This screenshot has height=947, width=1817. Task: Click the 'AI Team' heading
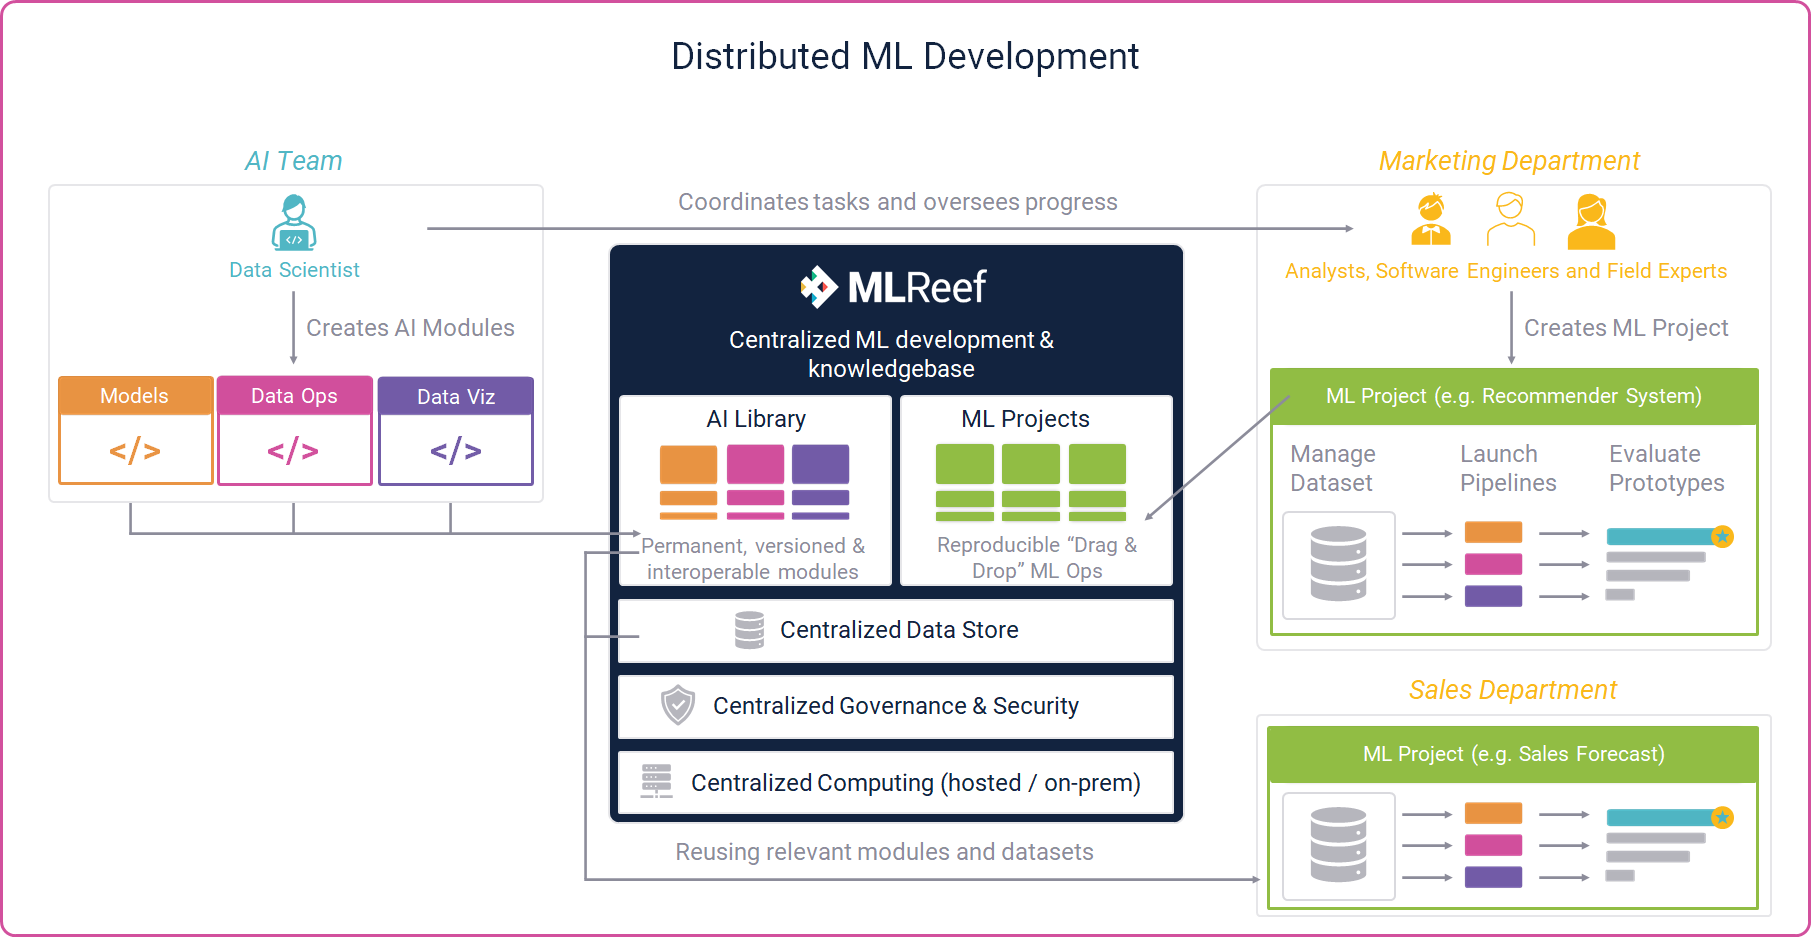tap(294, 161)
